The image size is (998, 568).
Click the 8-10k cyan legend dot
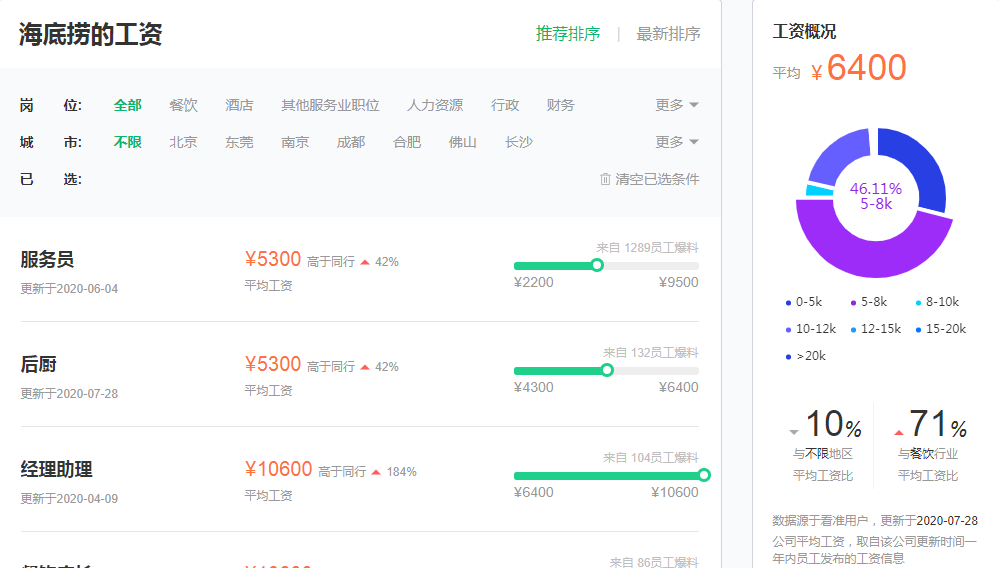coord(918,303)
